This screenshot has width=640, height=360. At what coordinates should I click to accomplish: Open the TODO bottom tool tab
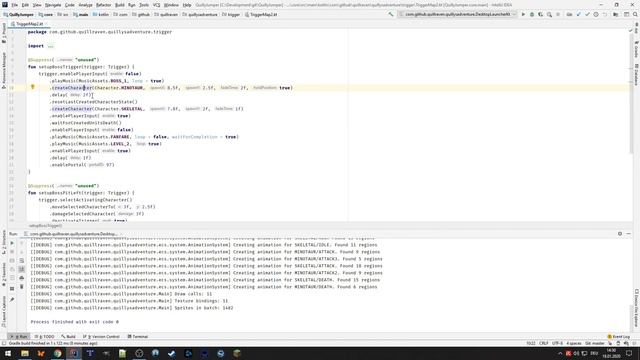44,337
